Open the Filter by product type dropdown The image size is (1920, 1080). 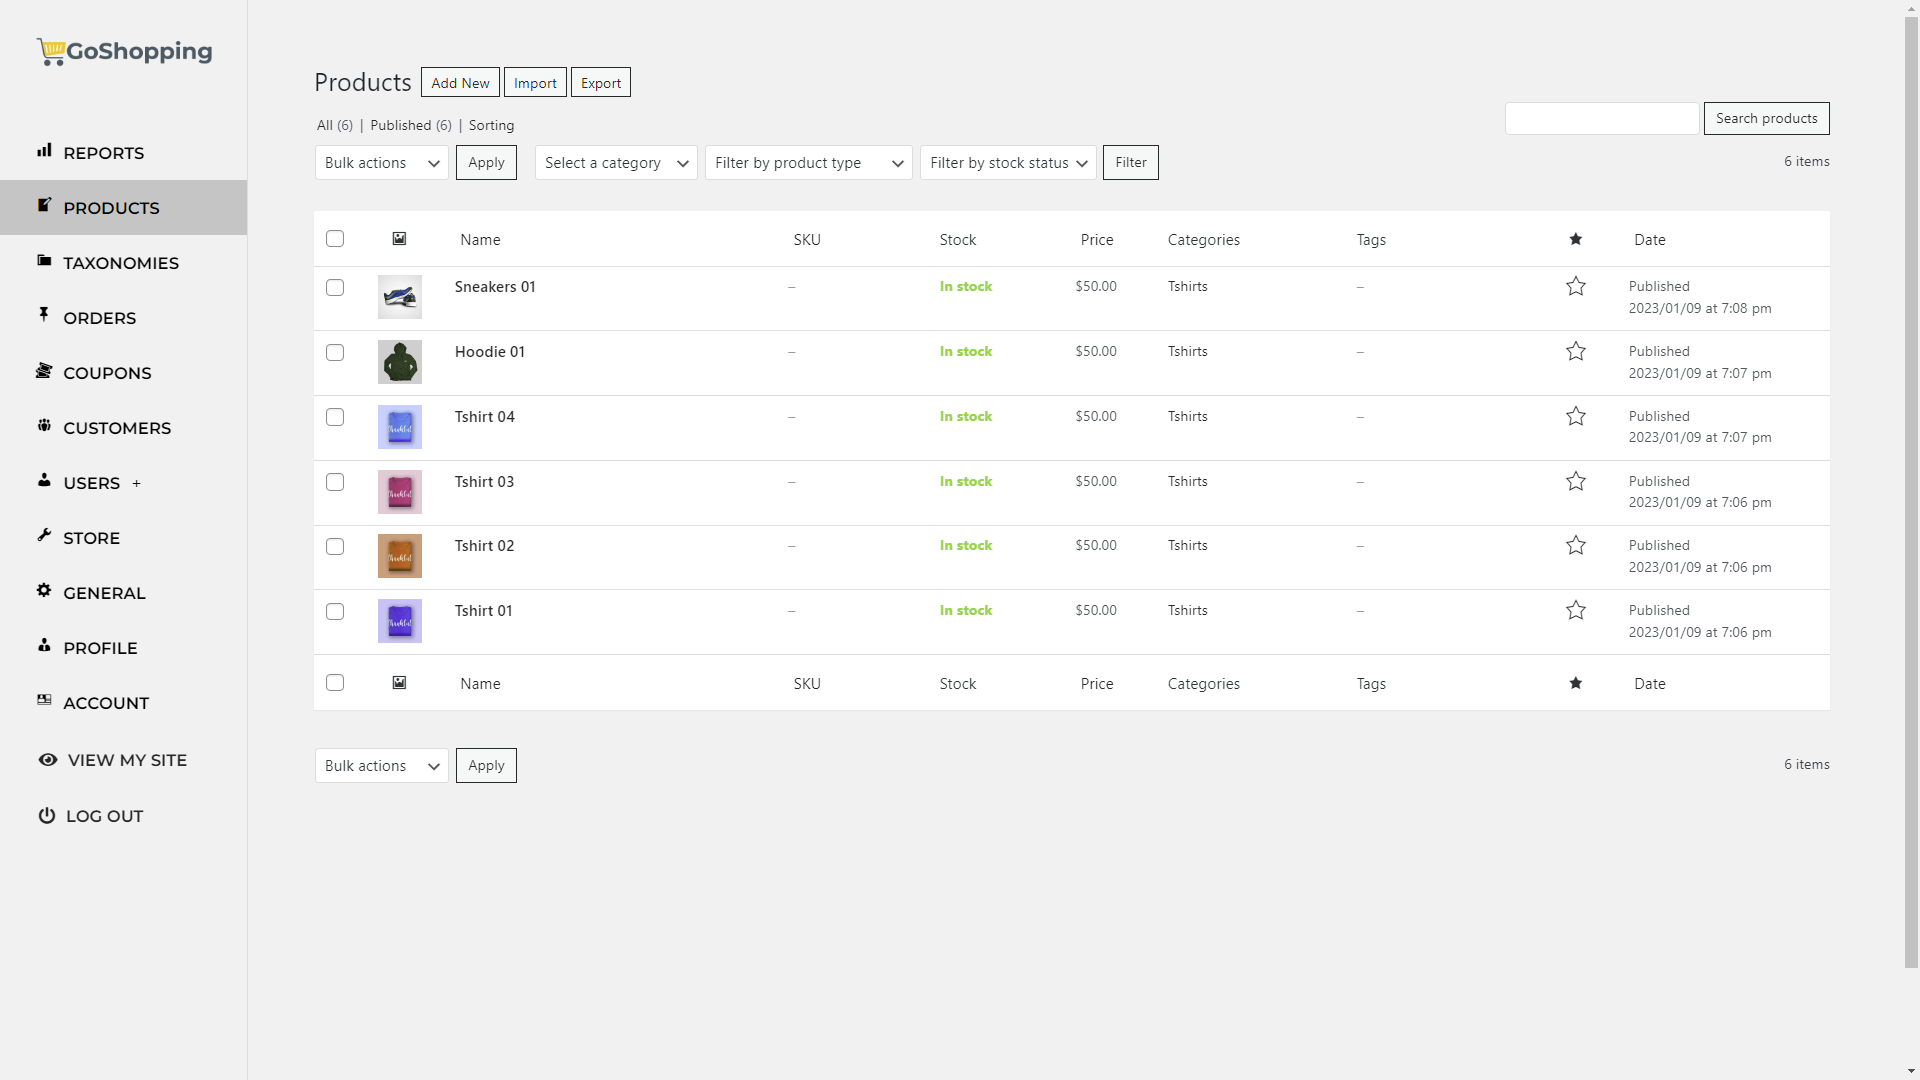click(x=808, y=162)
